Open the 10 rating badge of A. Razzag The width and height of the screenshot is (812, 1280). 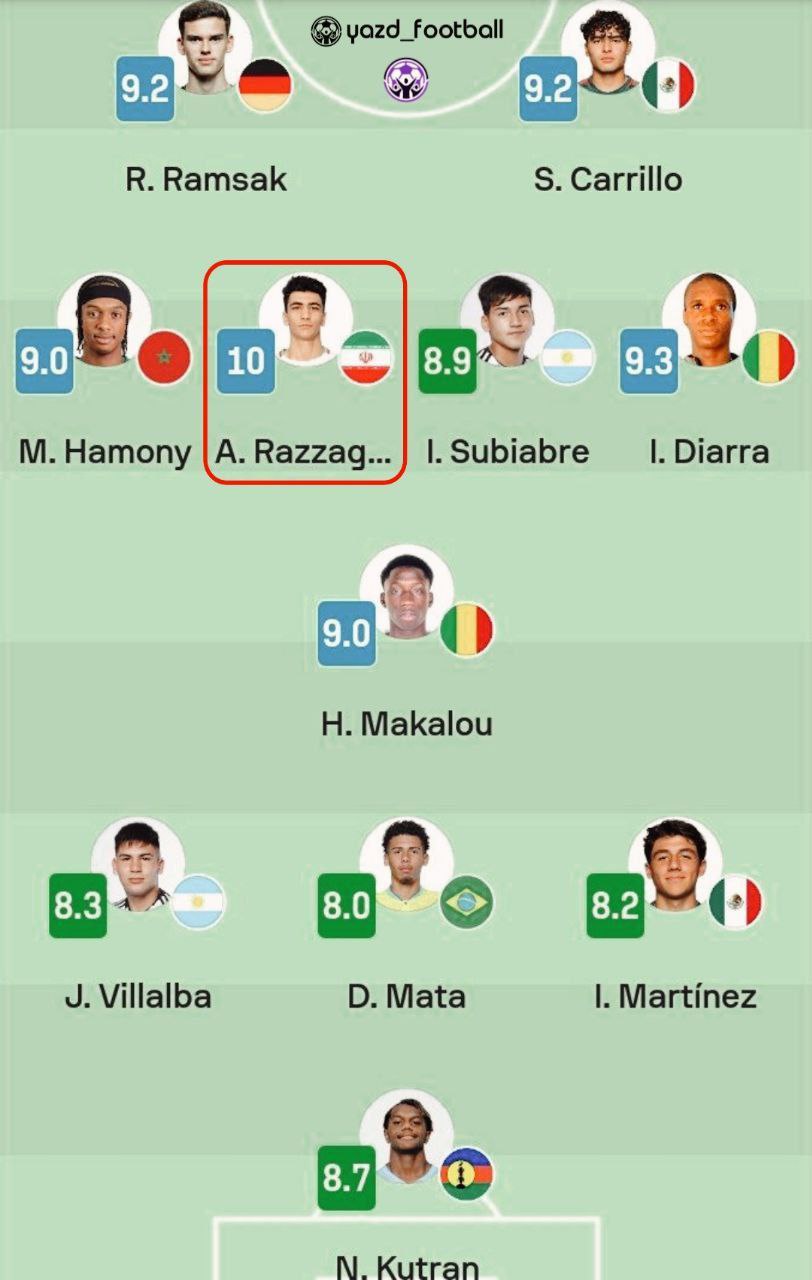coord(246,360)
